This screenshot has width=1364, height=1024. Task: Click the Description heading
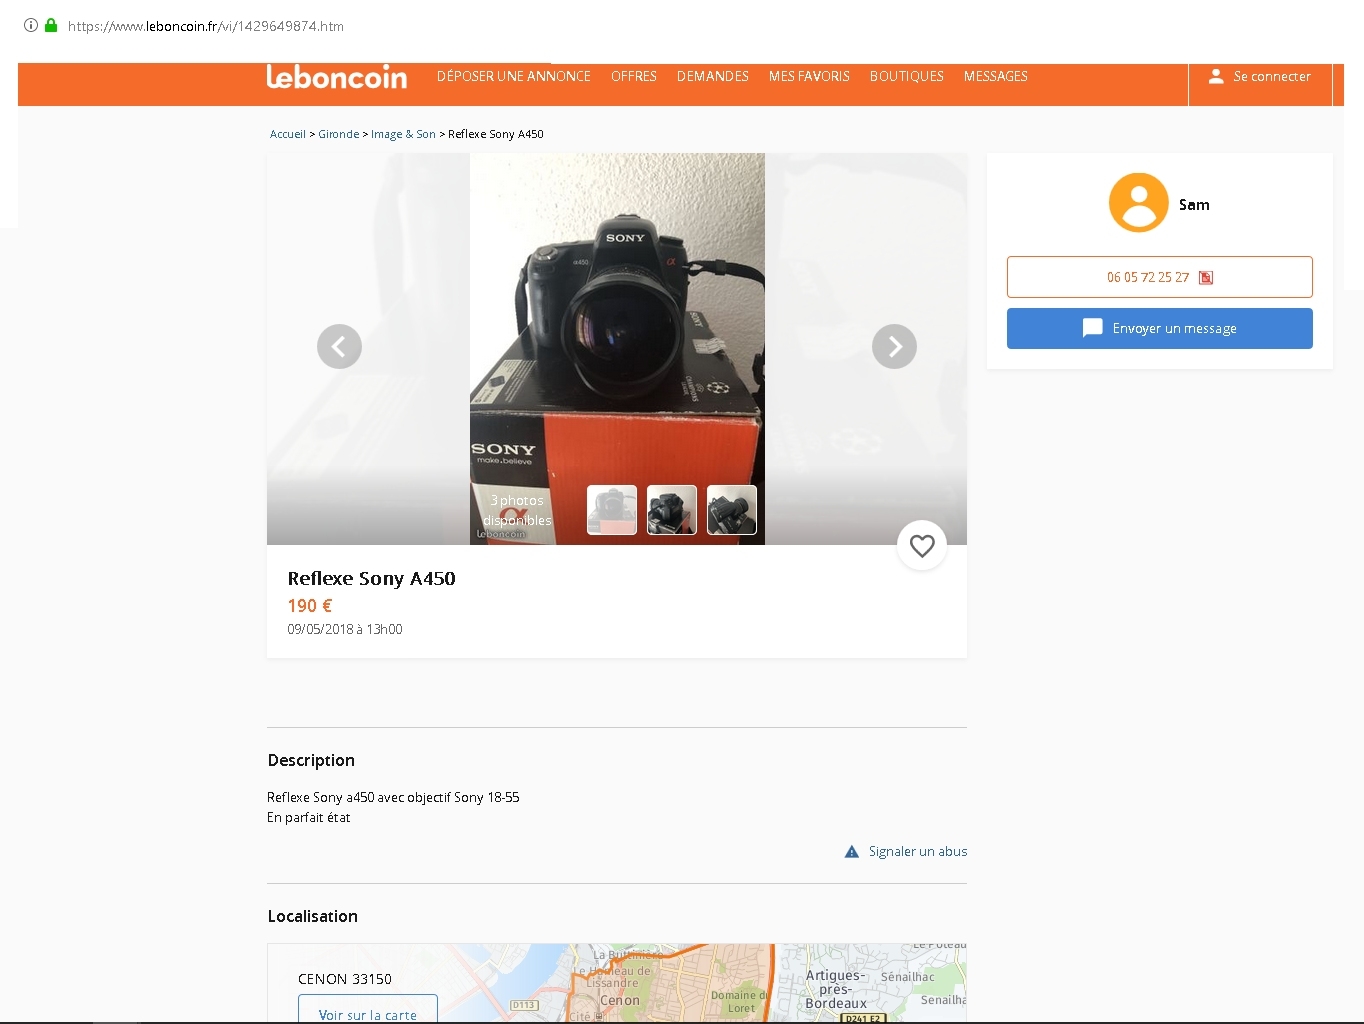click(x=311, y=761)
